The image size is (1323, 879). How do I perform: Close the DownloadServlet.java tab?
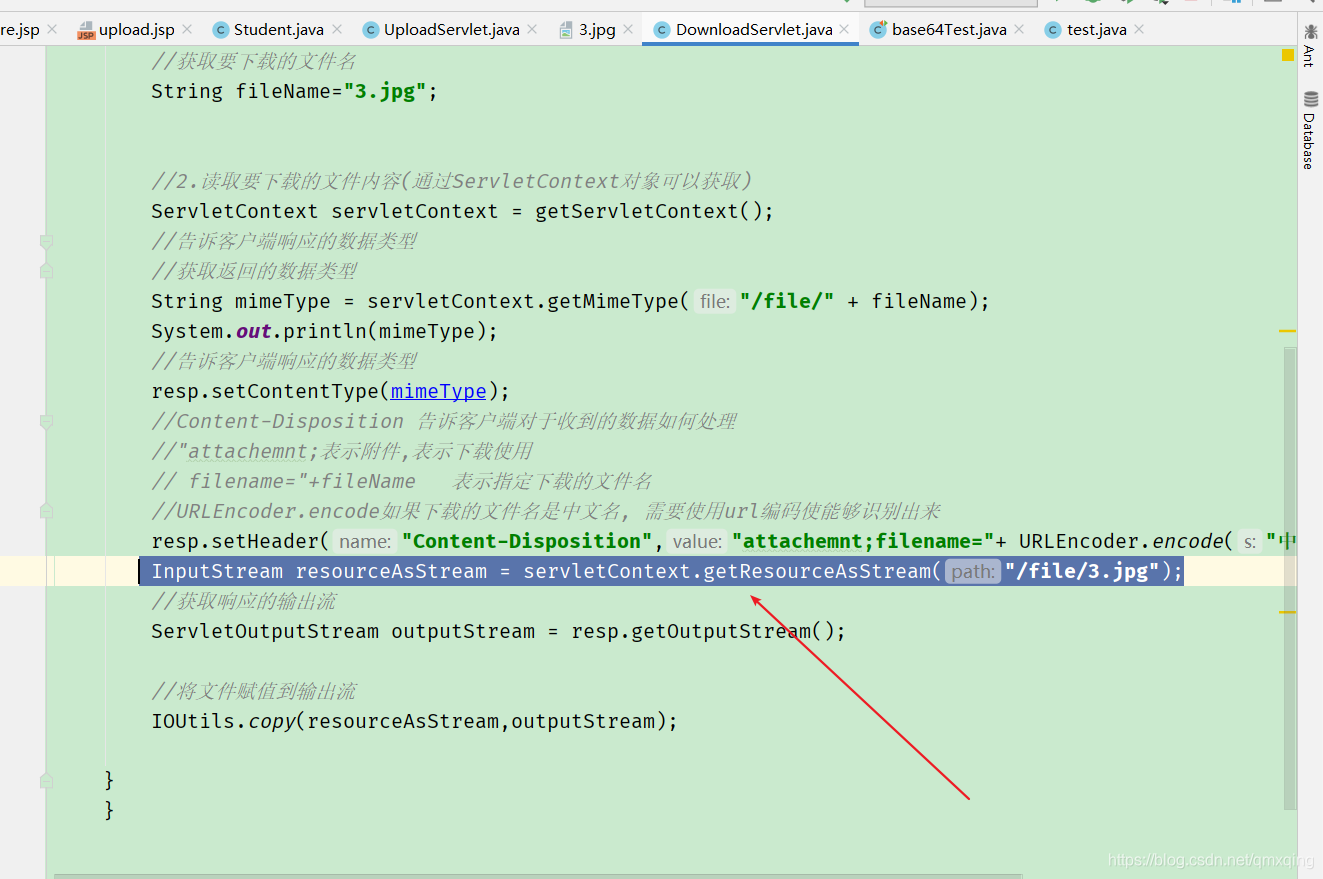pyautogui.click(x=845, y=30)
